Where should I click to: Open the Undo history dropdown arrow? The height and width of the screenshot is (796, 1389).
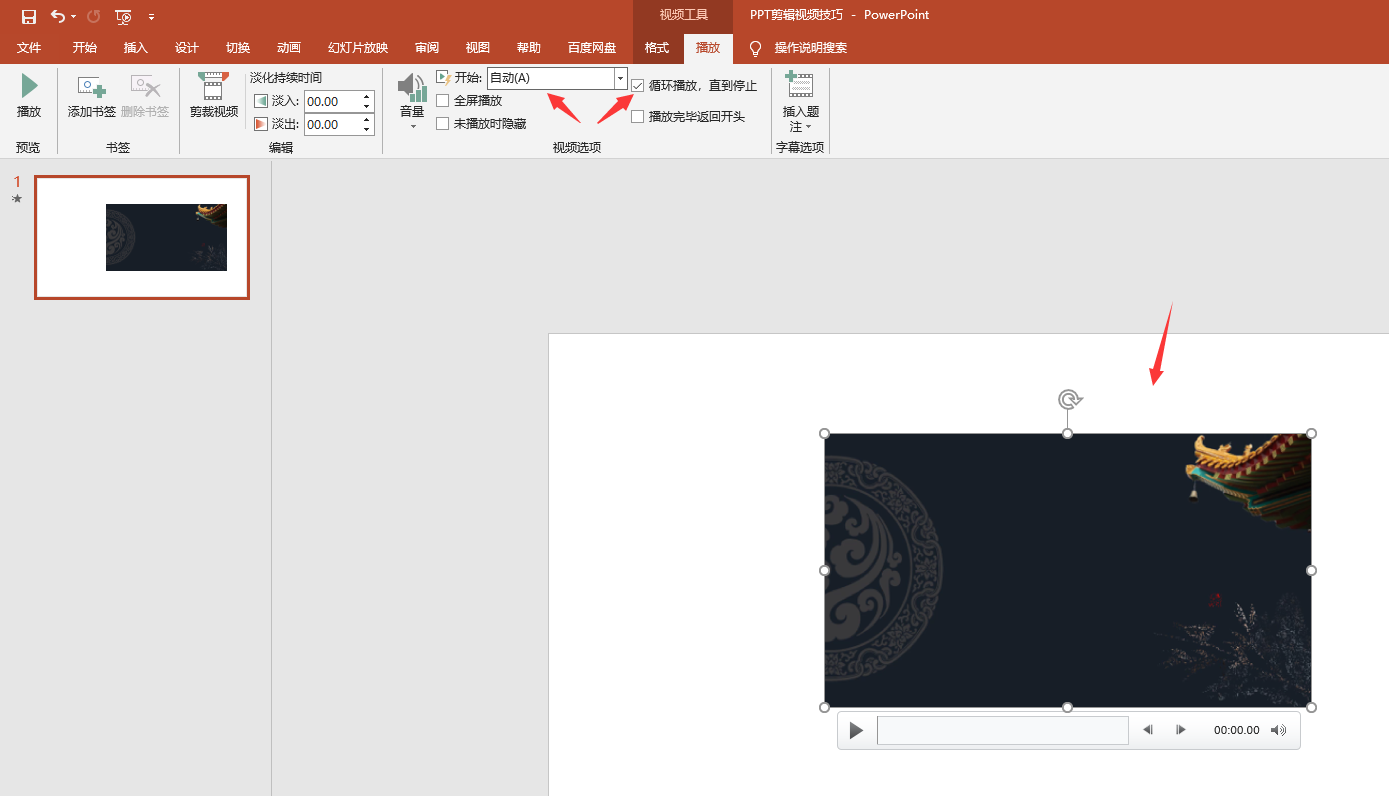pos(74,17)
